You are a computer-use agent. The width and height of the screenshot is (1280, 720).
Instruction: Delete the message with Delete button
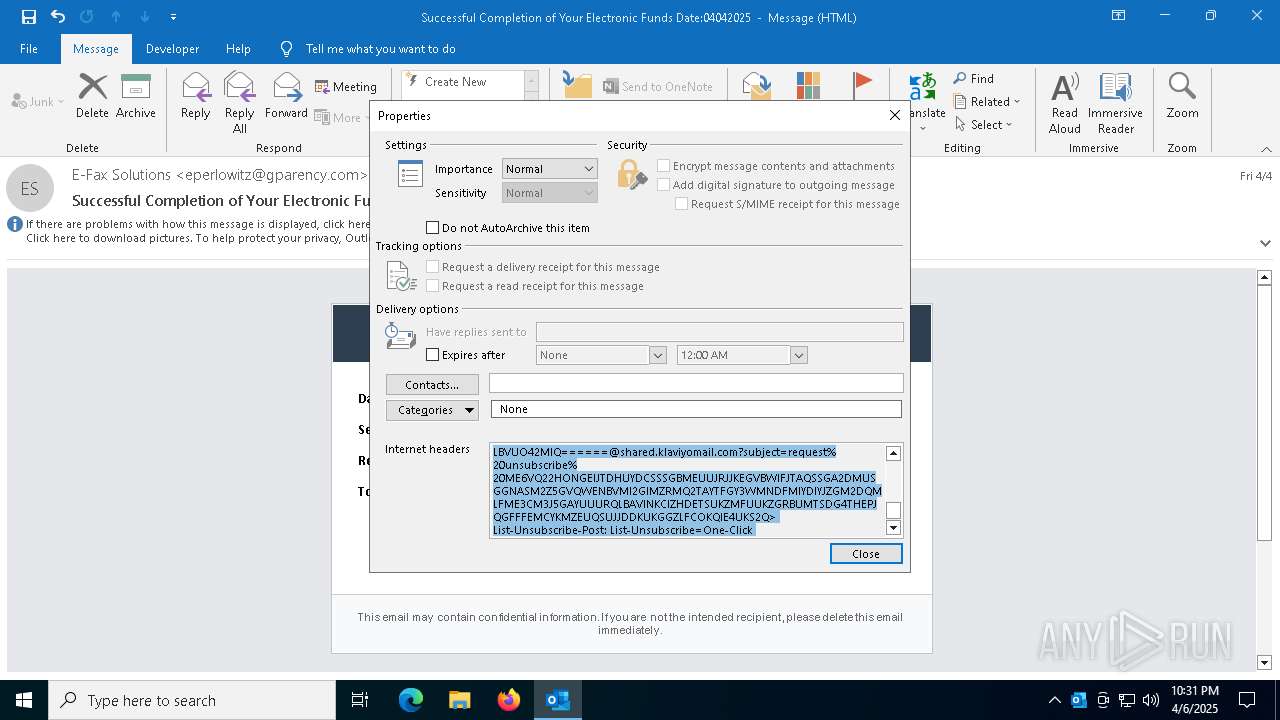click(92, 96)
